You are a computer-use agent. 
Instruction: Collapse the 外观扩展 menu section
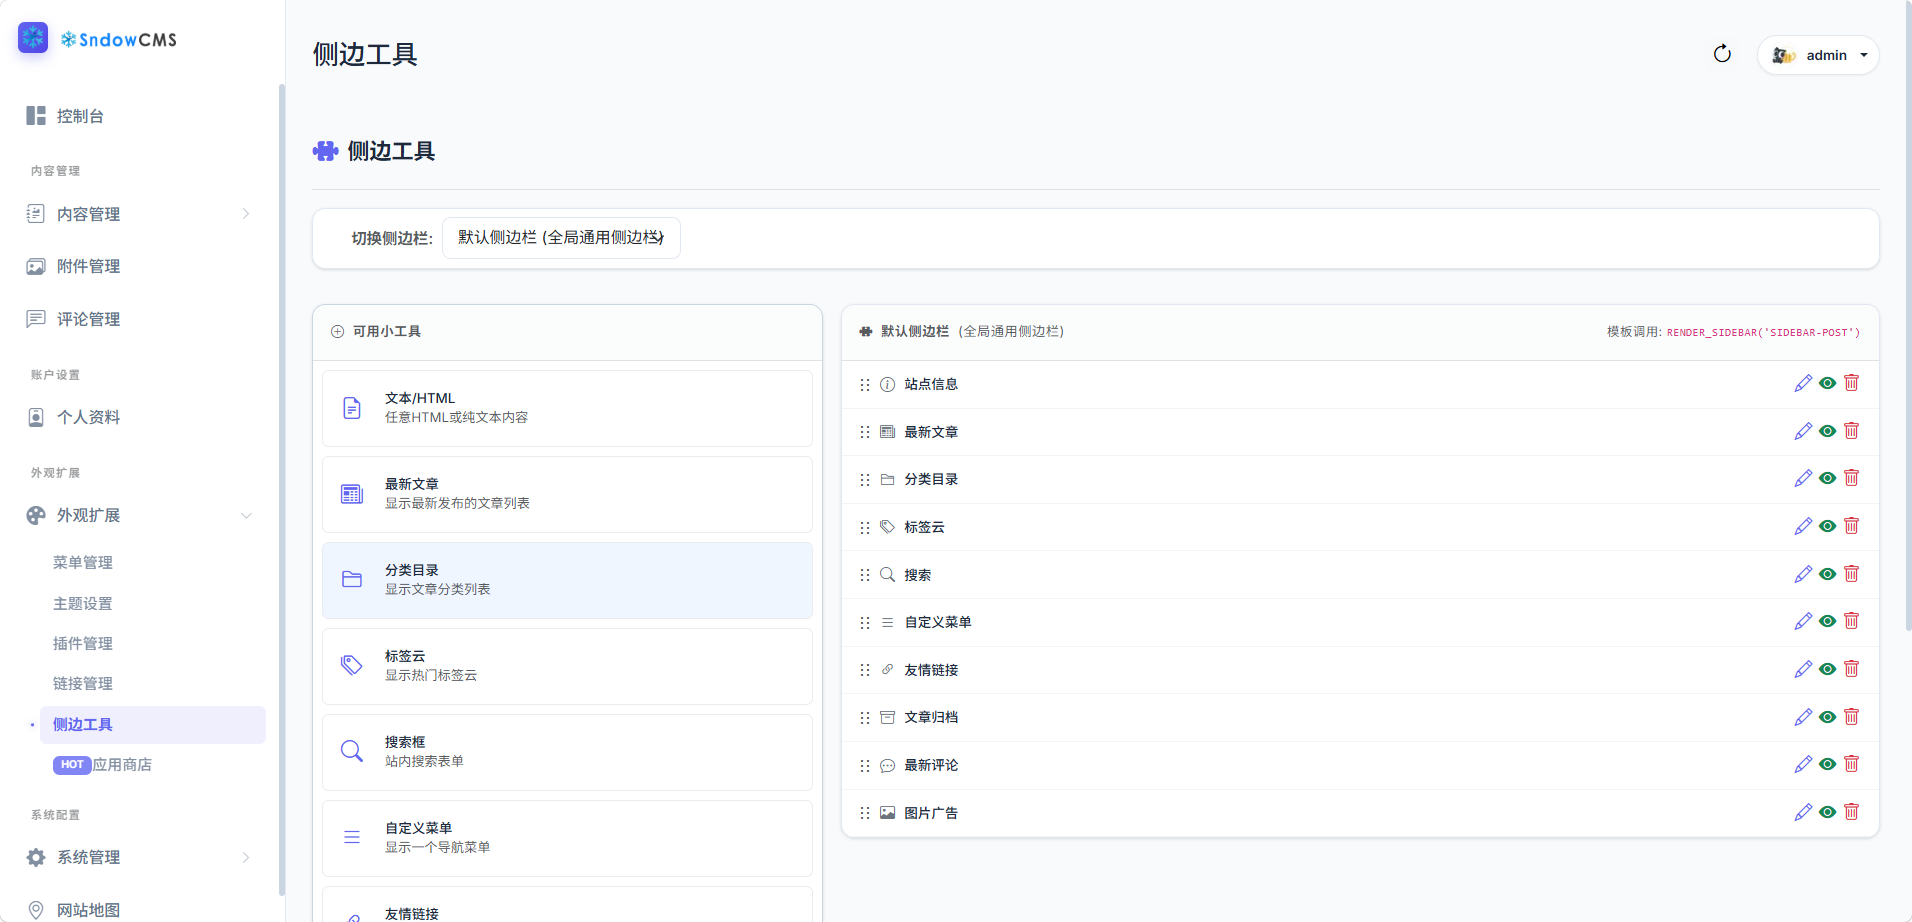pyautogui.click(x=246, y=515)
